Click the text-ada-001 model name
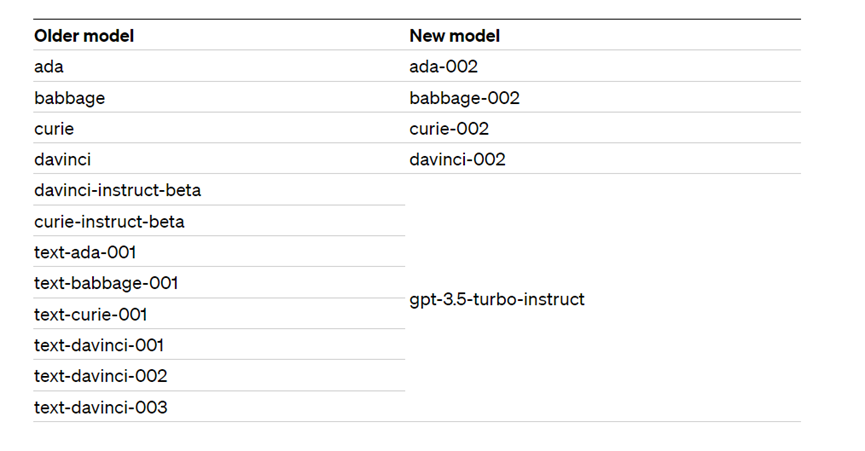 point(85,252)
